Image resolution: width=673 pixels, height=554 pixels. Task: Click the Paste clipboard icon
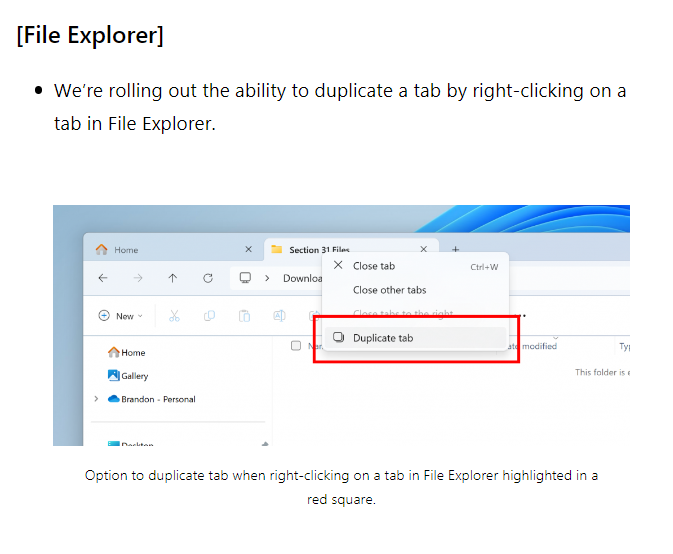244,316
